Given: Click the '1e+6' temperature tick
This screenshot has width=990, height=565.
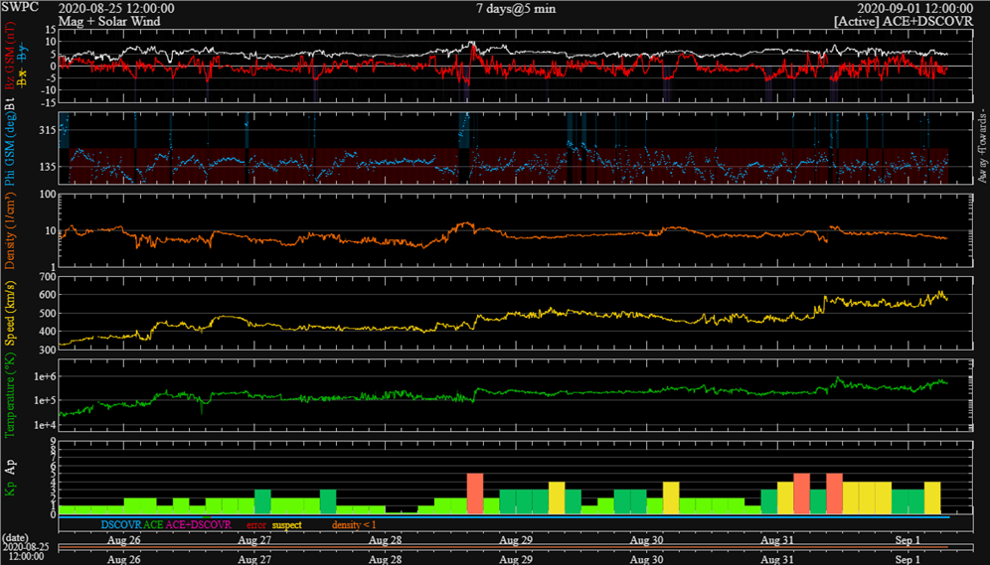Looking at the screenshot, I should (x=44, y=376).
